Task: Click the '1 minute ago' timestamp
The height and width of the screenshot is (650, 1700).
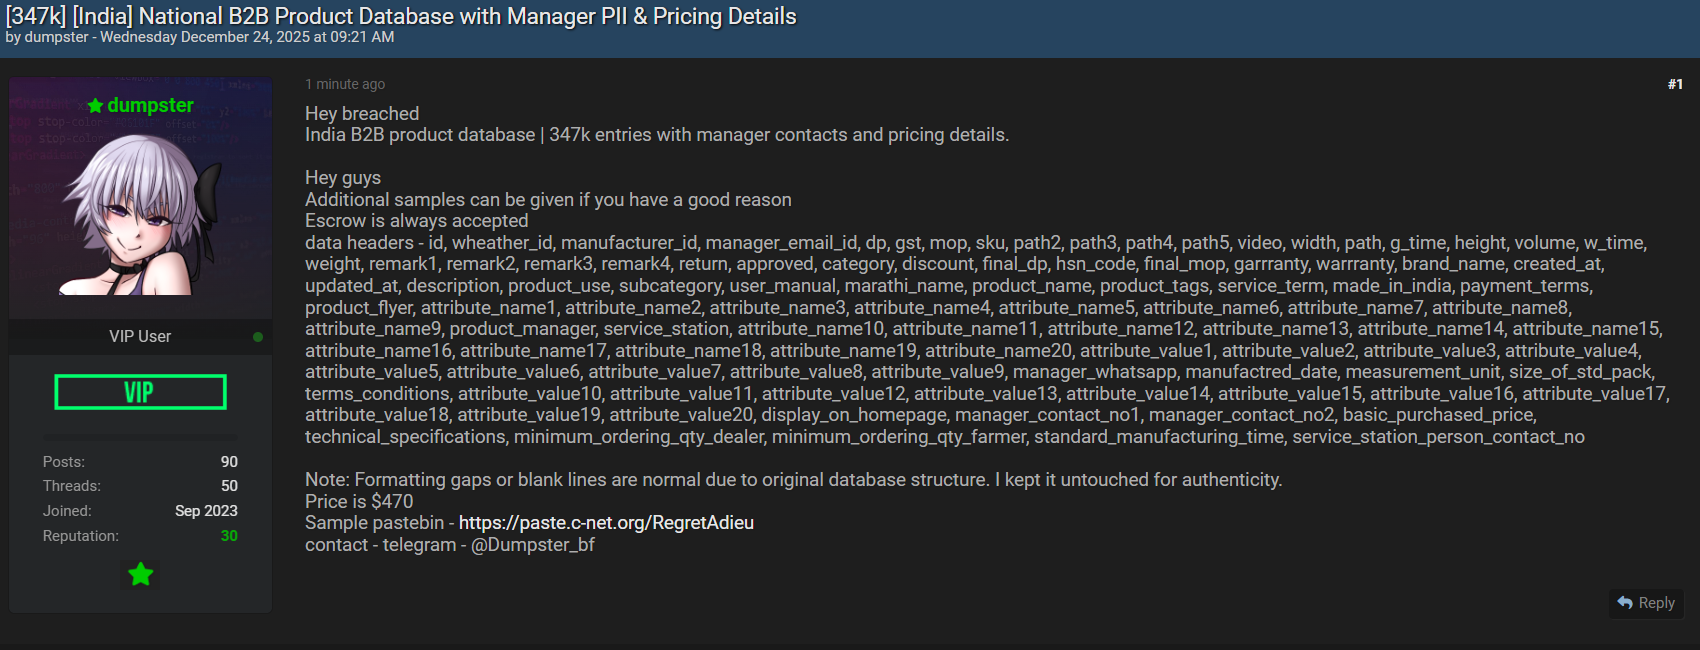Action: pos(345,84)
